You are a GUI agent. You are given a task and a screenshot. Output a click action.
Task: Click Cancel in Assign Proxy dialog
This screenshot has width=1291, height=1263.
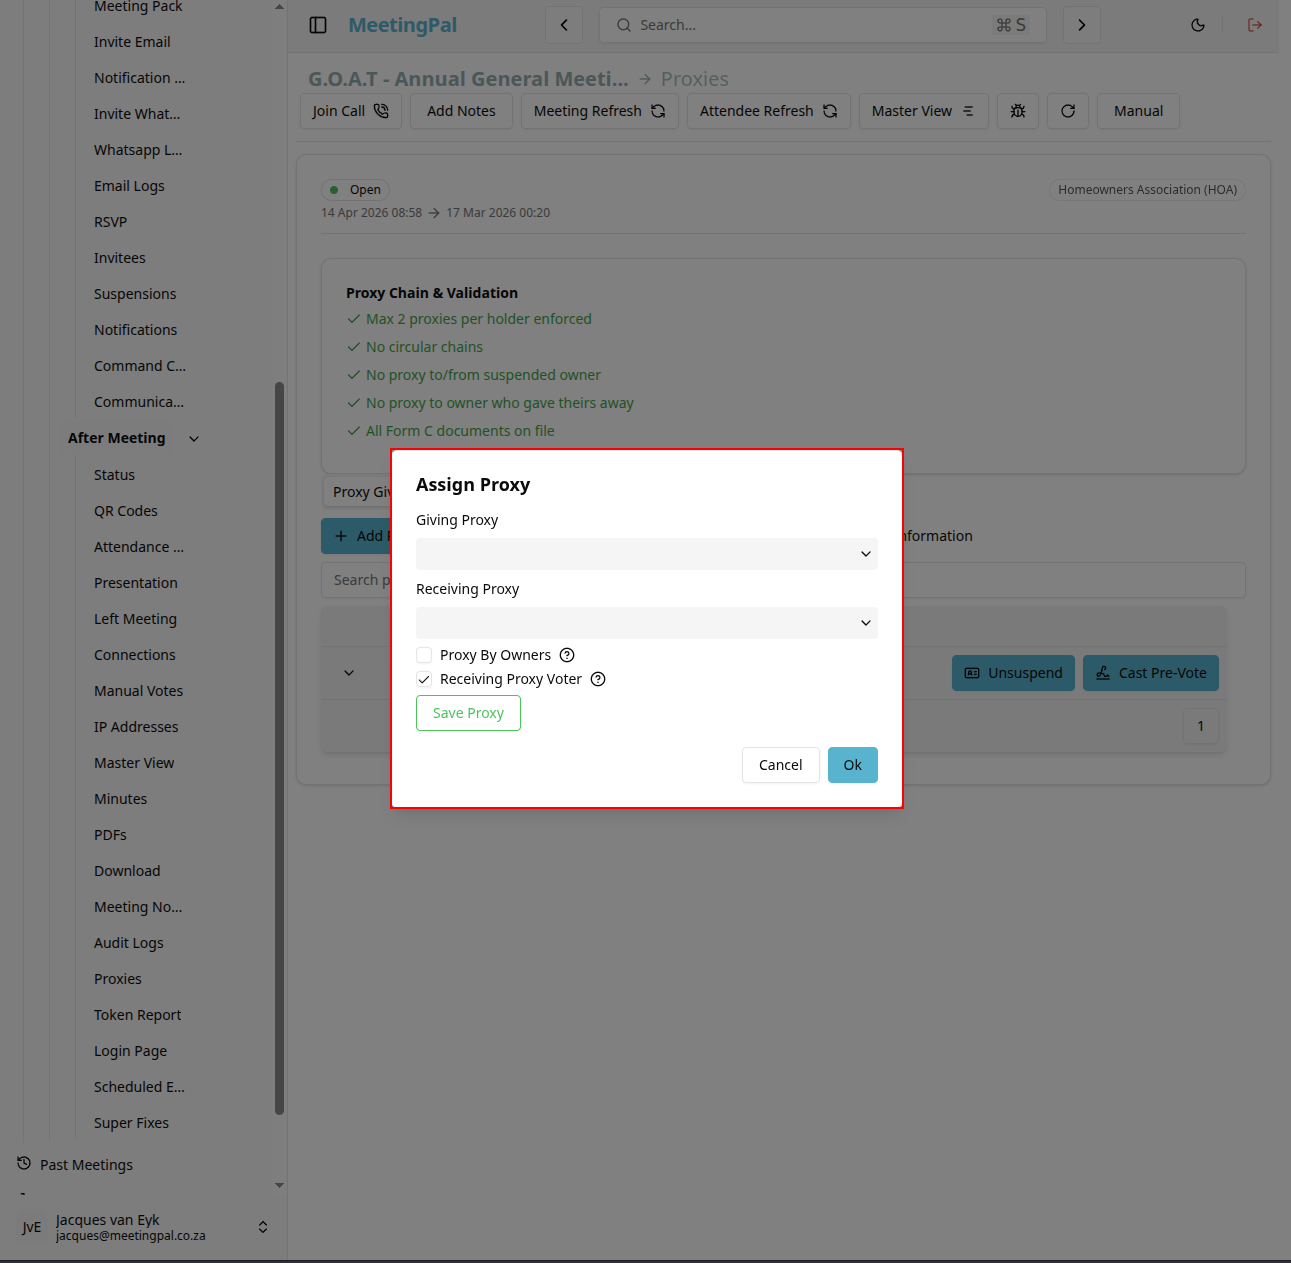point(780,765)
